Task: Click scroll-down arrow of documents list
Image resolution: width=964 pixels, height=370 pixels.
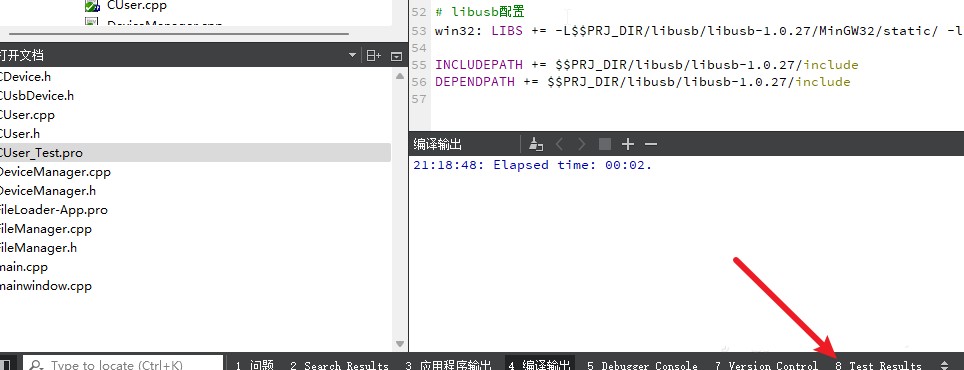Action: tap(400, 344)
